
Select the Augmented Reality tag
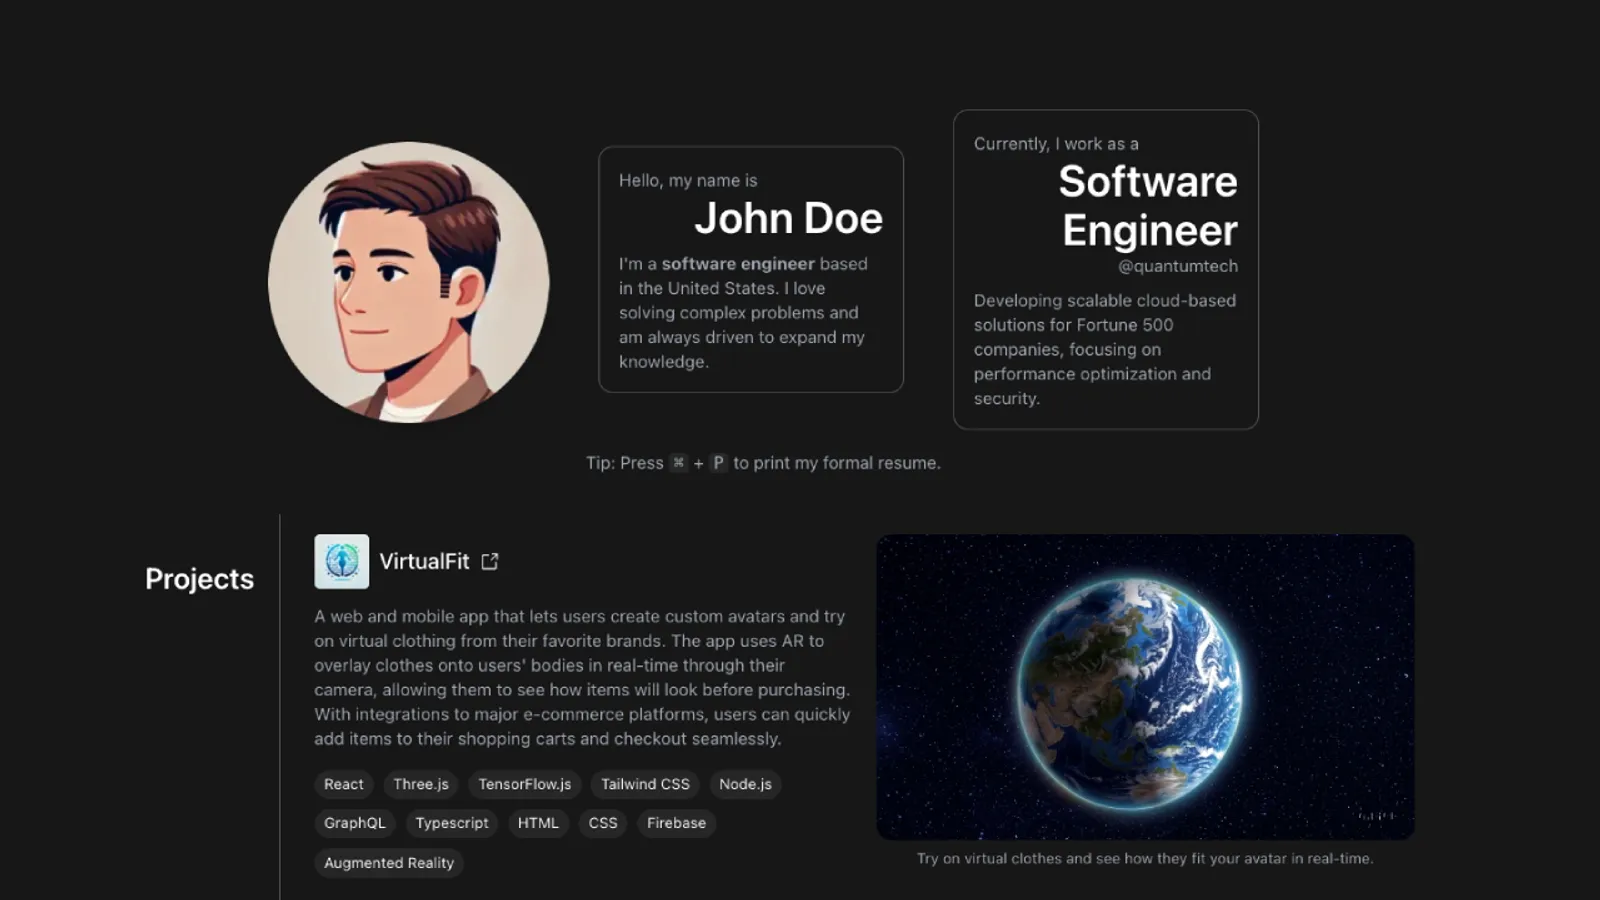pyautogui.click(x=388, y=863)
